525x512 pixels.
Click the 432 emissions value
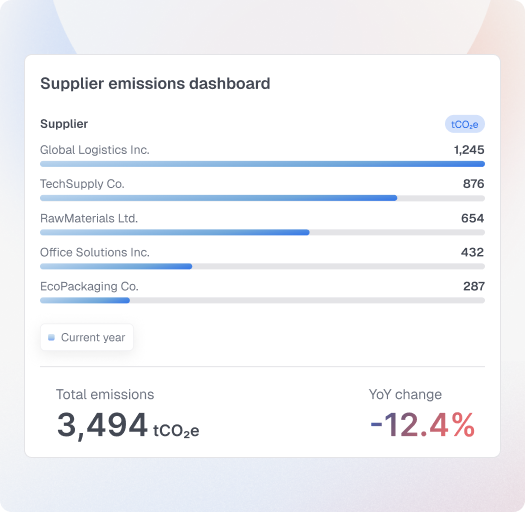(x=472, y=252)
